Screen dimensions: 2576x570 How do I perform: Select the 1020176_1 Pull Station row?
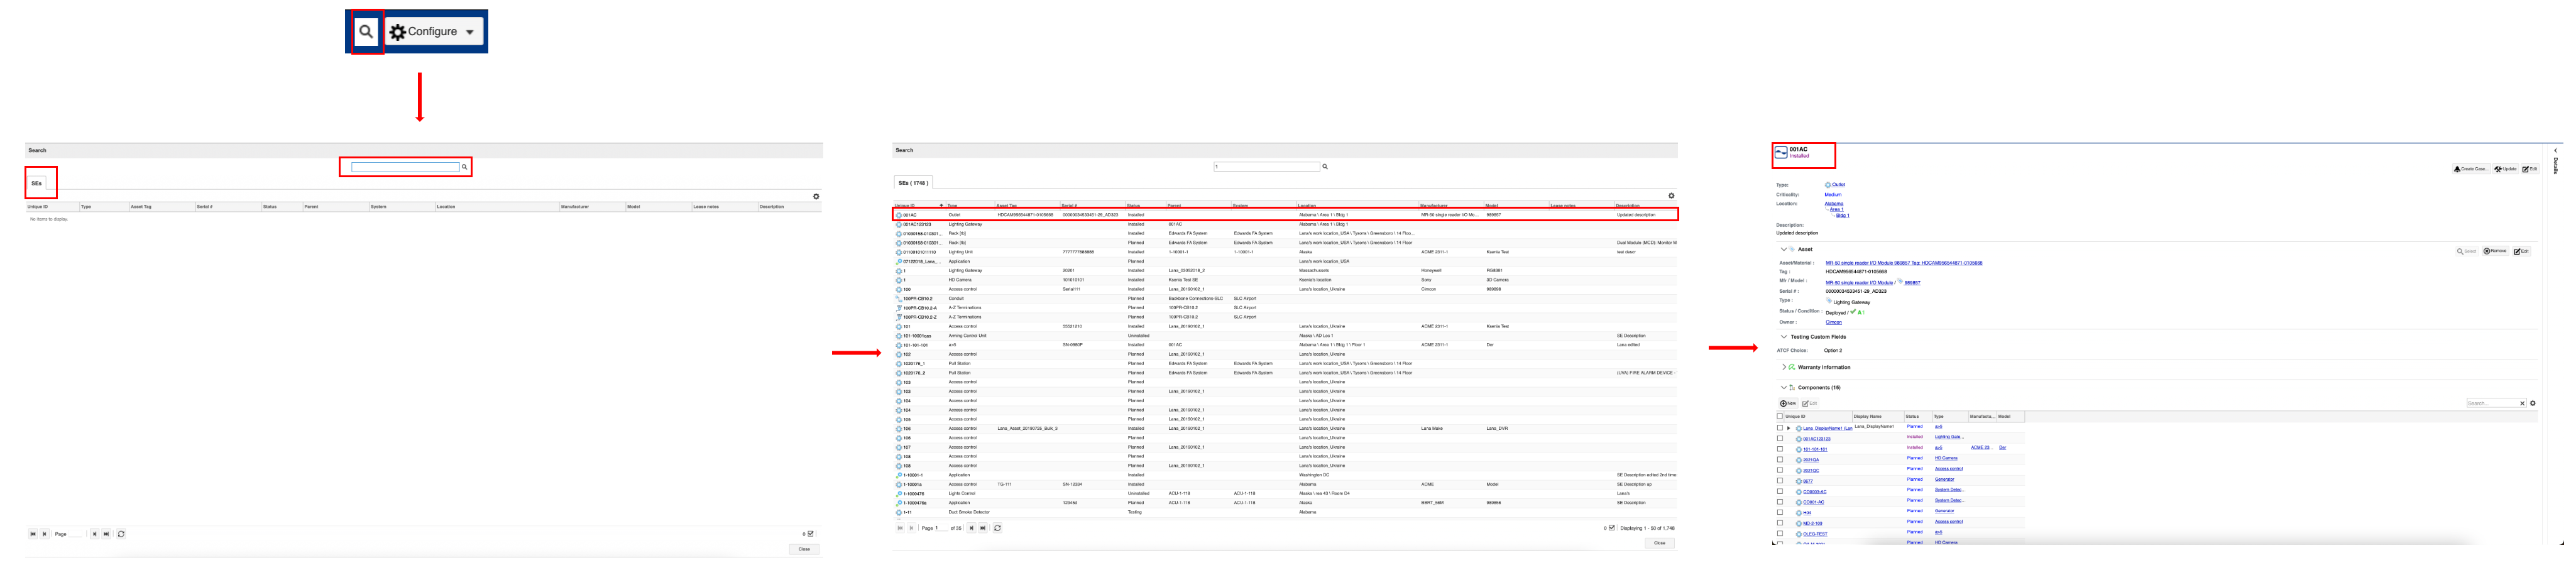1285,364
